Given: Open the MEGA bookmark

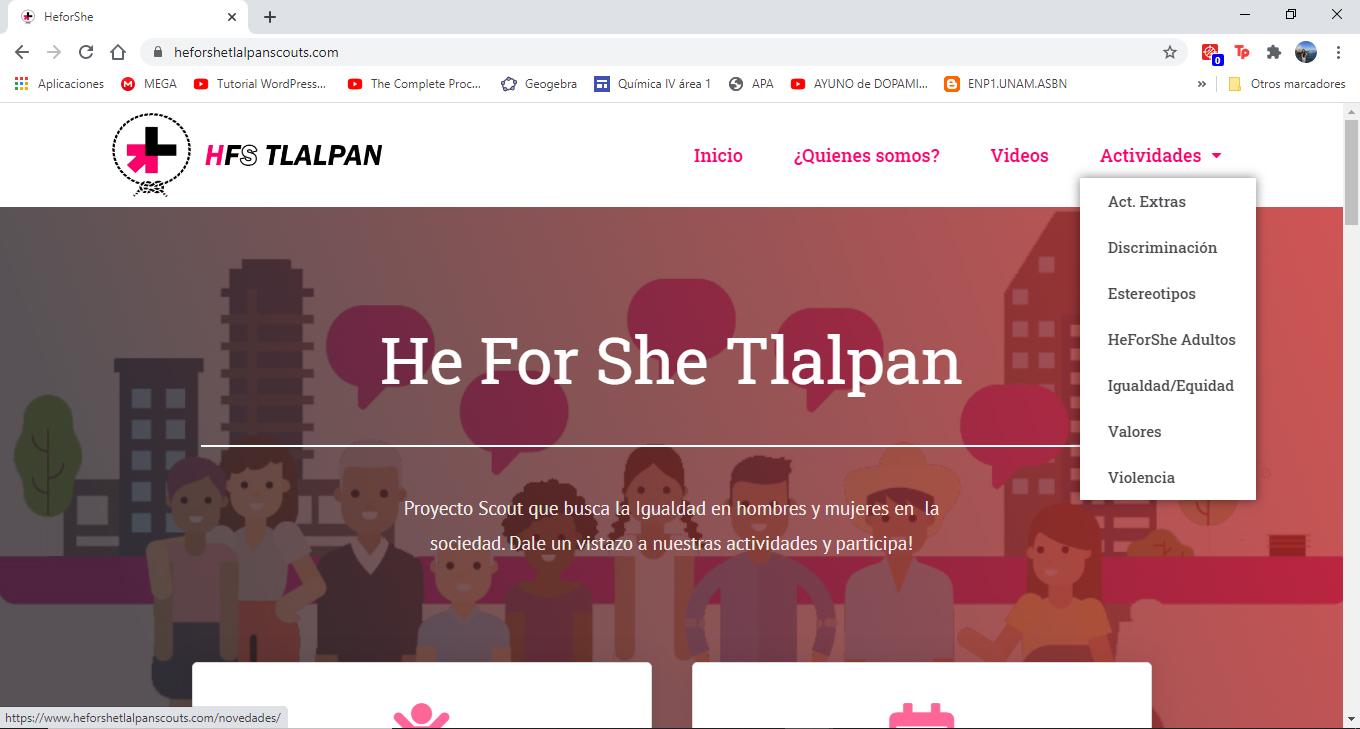Looking at the screenshot, I should (x=149, y=84).
